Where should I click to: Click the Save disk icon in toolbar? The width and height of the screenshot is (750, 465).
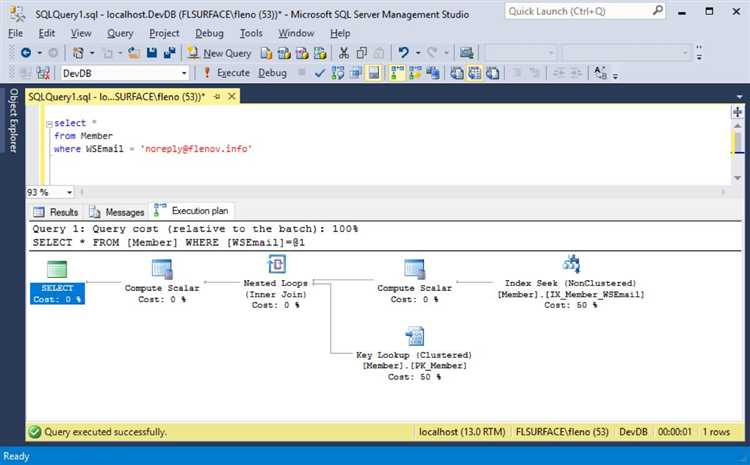153,53
